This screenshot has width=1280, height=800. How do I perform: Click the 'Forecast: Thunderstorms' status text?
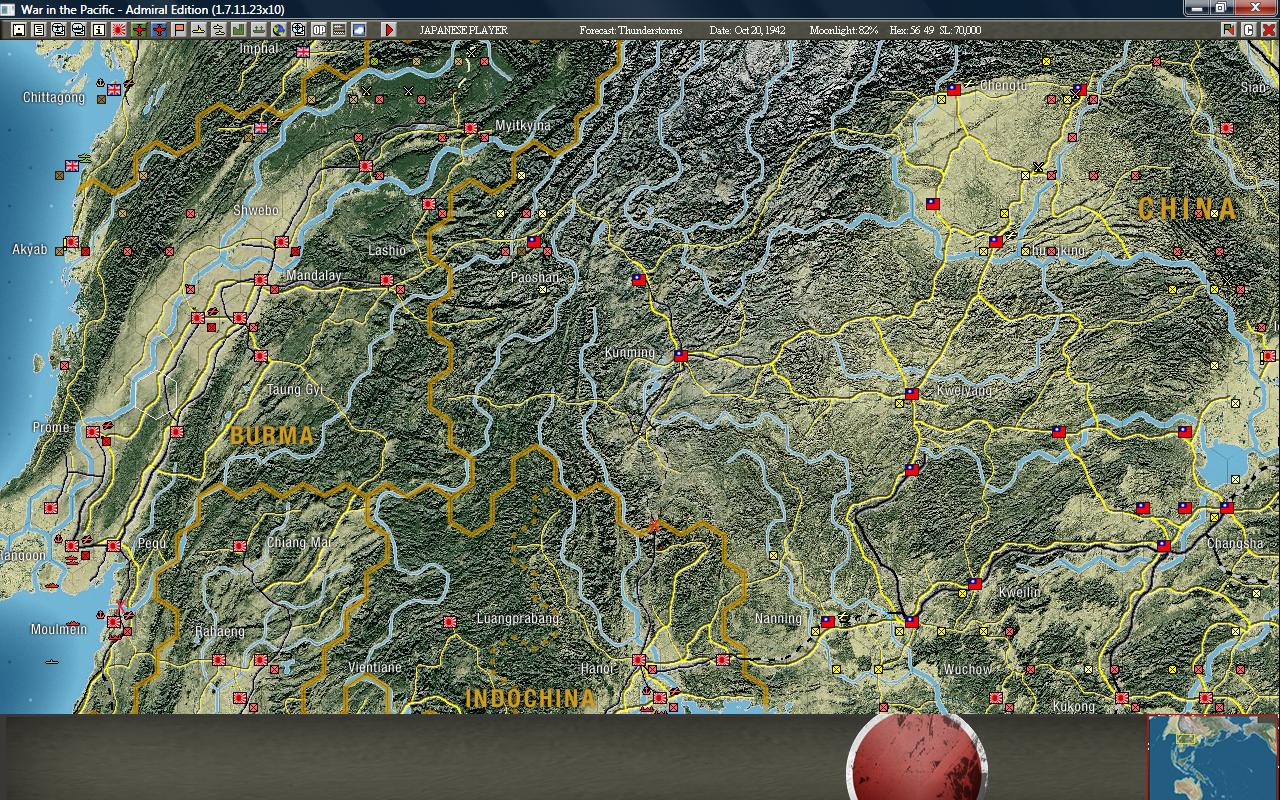point(631,30)
